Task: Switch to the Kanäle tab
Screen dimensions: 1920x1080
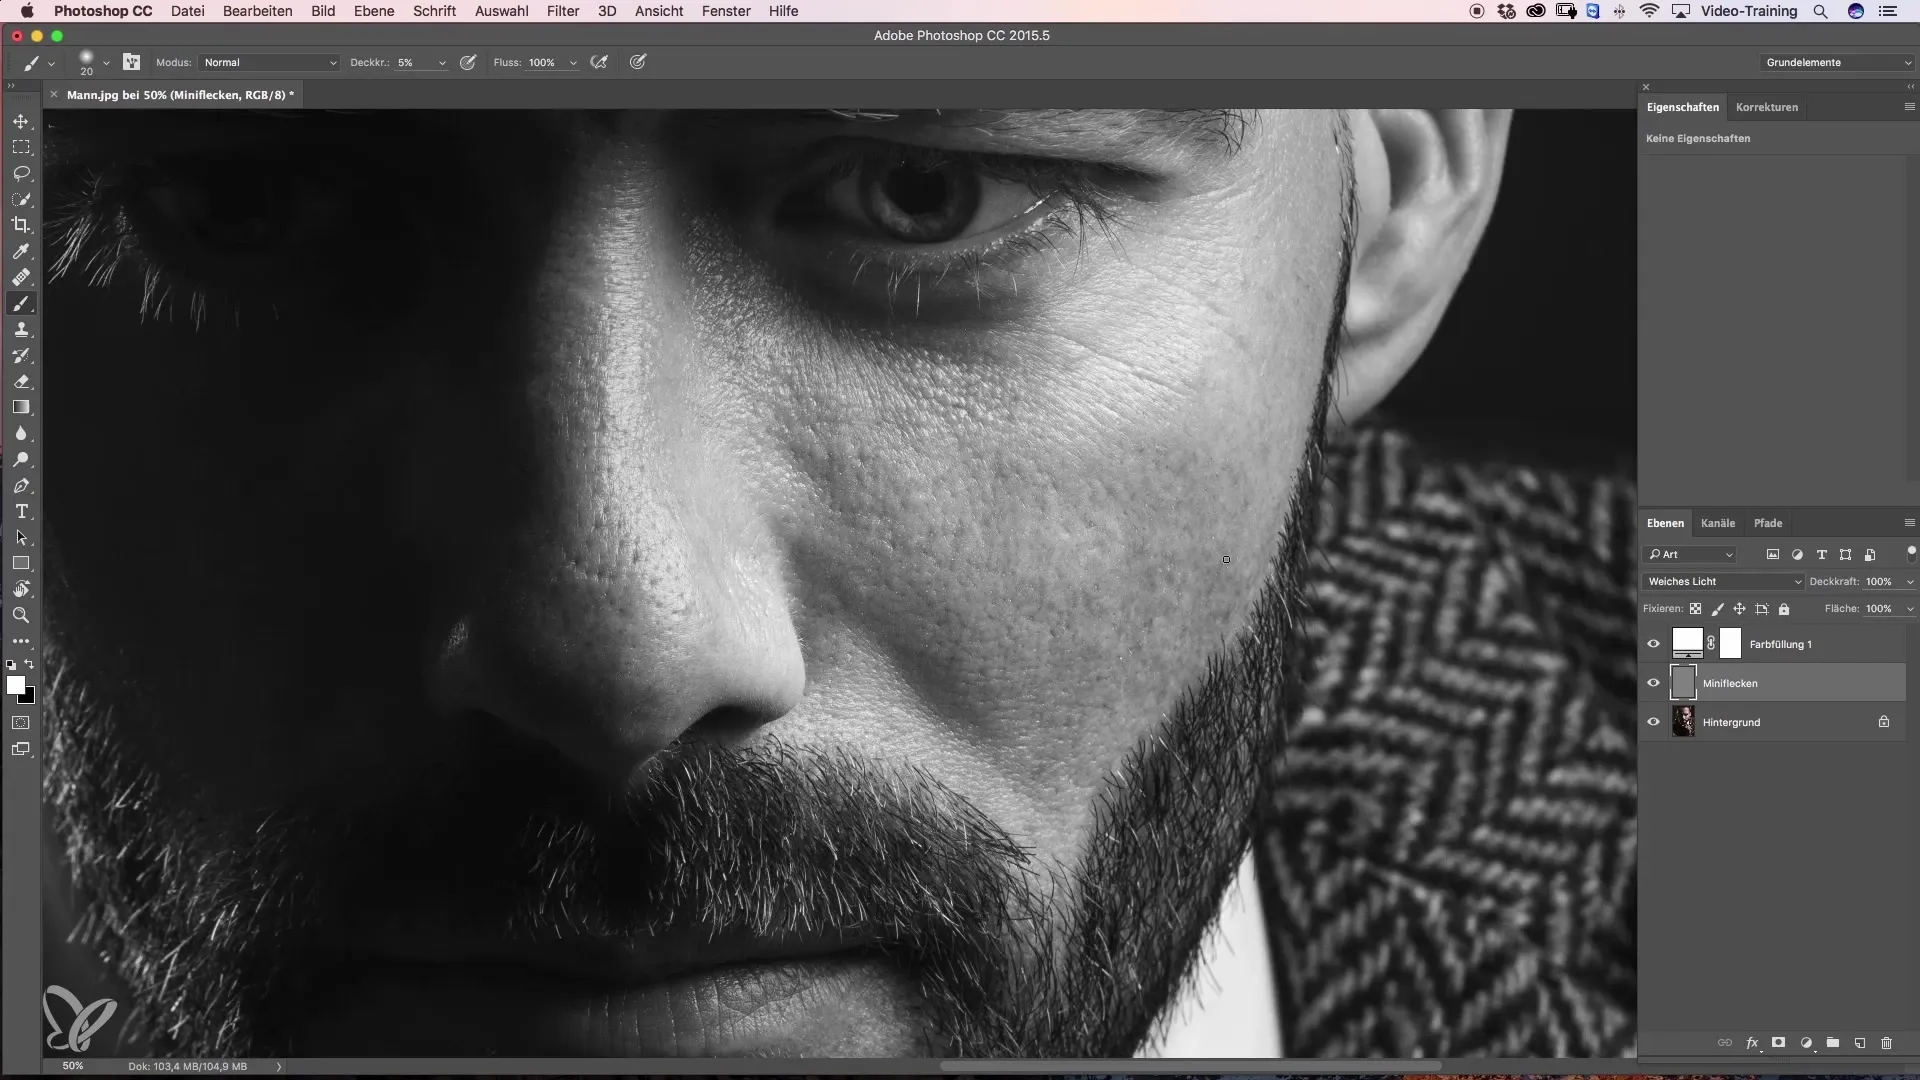Action: coord(1717,523)
